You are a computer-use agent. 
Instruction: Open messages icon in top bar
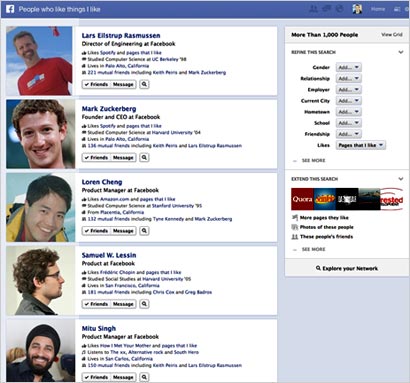326,9
